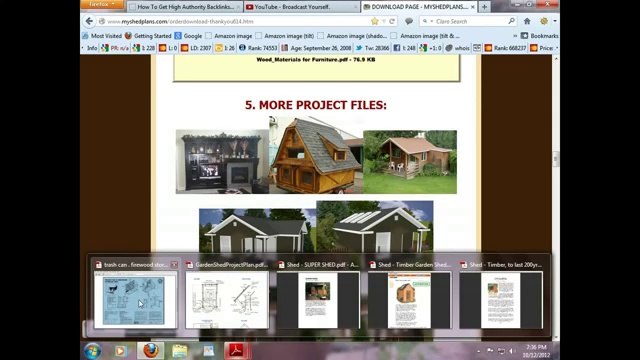The image size is (640, 360).
Task: Open the gear add-on icon near home
Action: tap(544, 21)
